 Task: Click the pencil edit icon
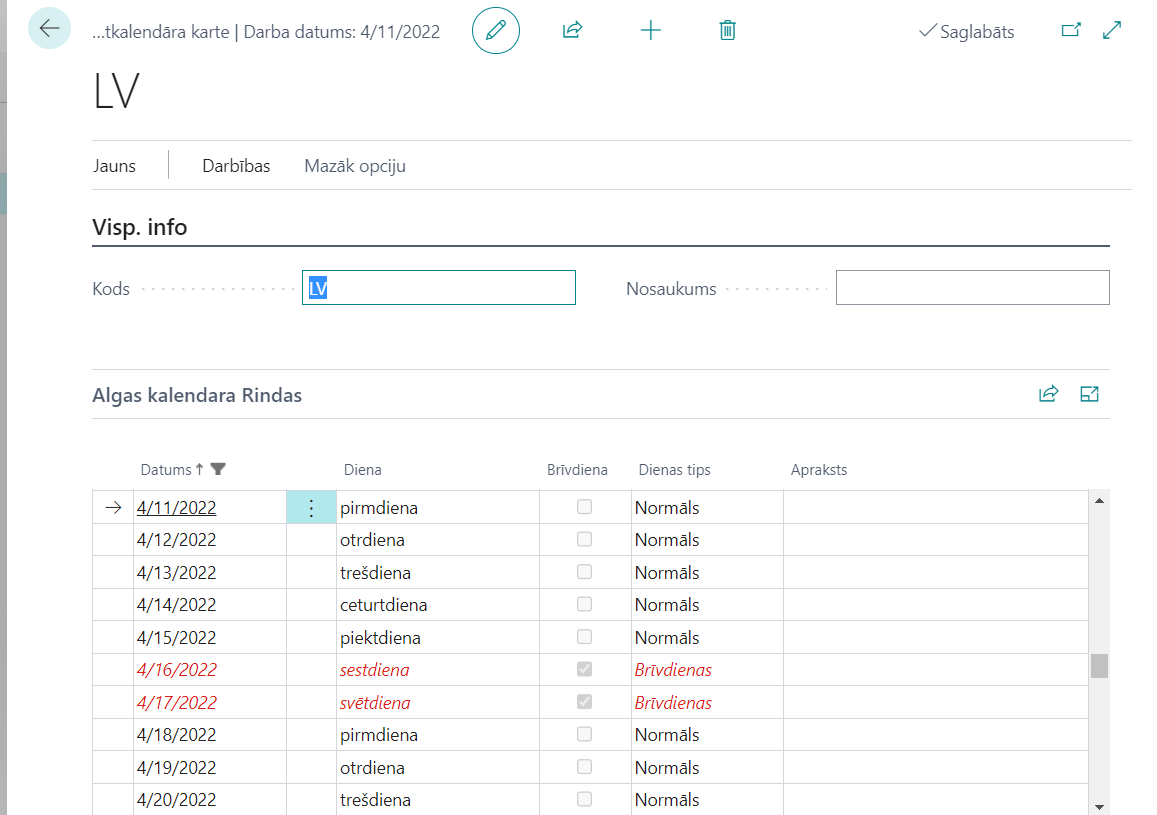(x=496, y=30)
